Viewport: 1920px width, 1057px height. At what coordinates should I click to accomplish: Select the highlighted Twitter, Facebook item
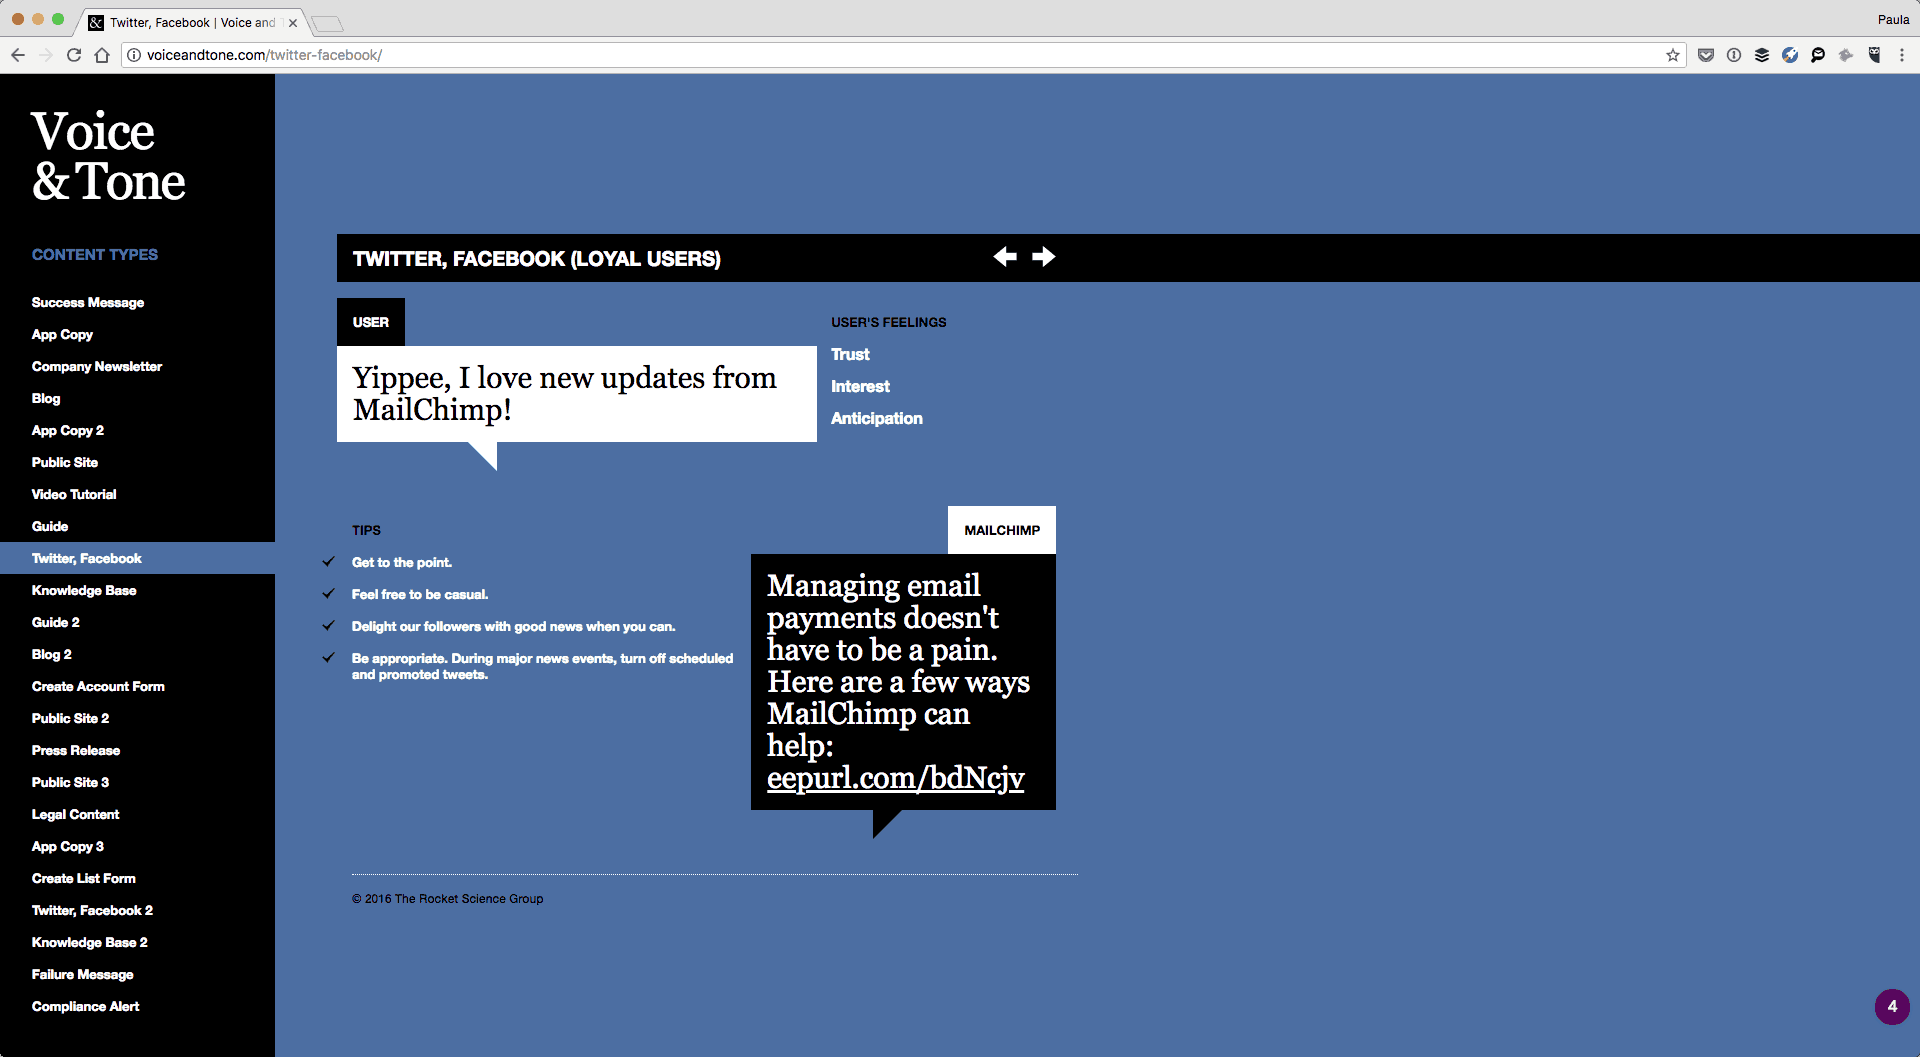pos(137,558)
